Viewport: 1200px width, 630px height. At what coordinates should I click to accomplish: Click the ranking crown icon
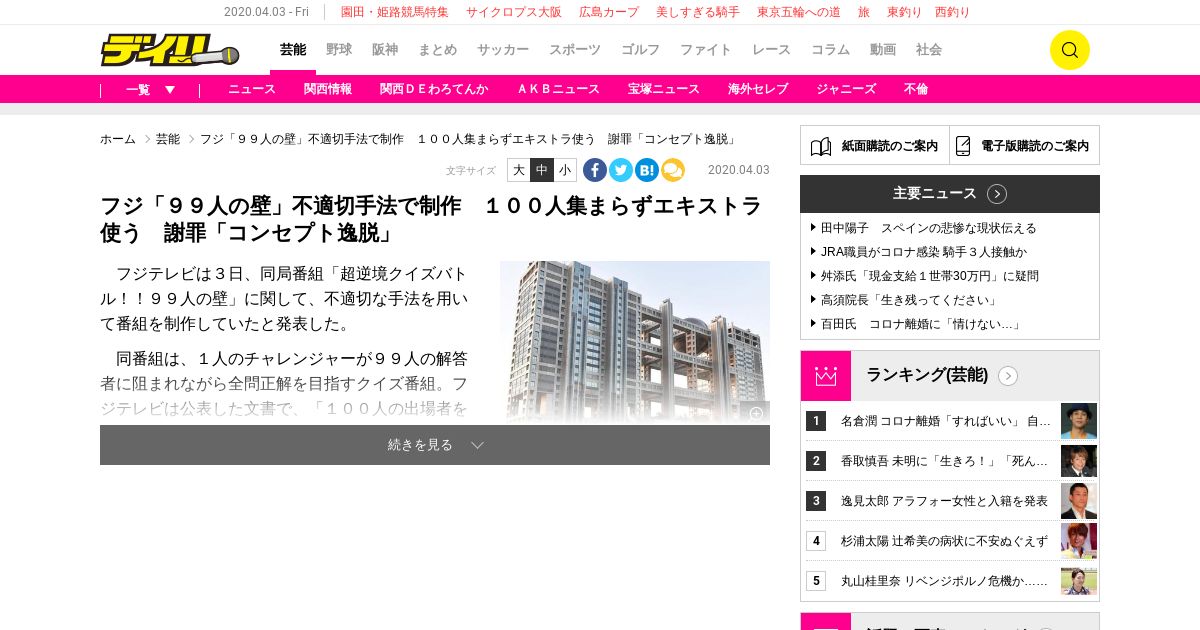[x=825, y=376]
